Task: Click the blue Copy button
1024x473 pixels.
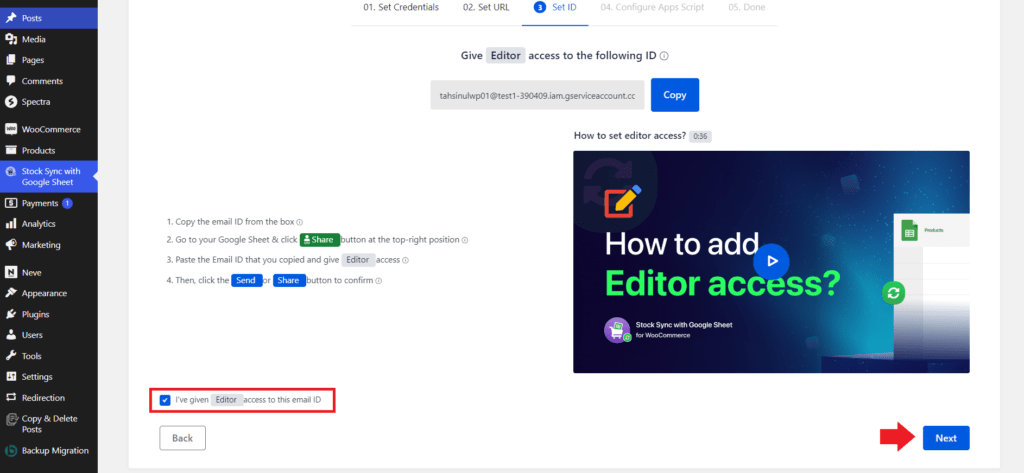Action: click(675, 95)
